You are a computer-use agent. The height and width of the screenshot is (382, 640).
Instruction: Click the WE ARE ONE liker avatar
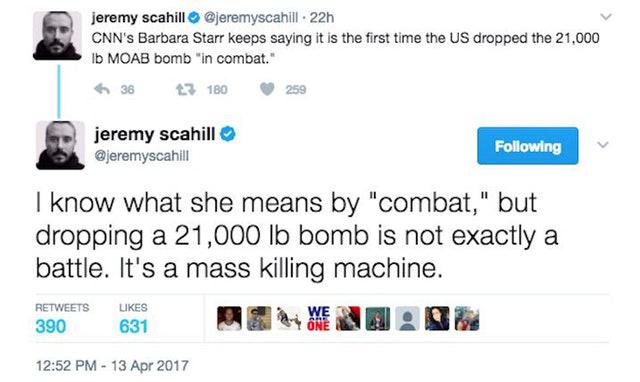(x=318, y=318)
